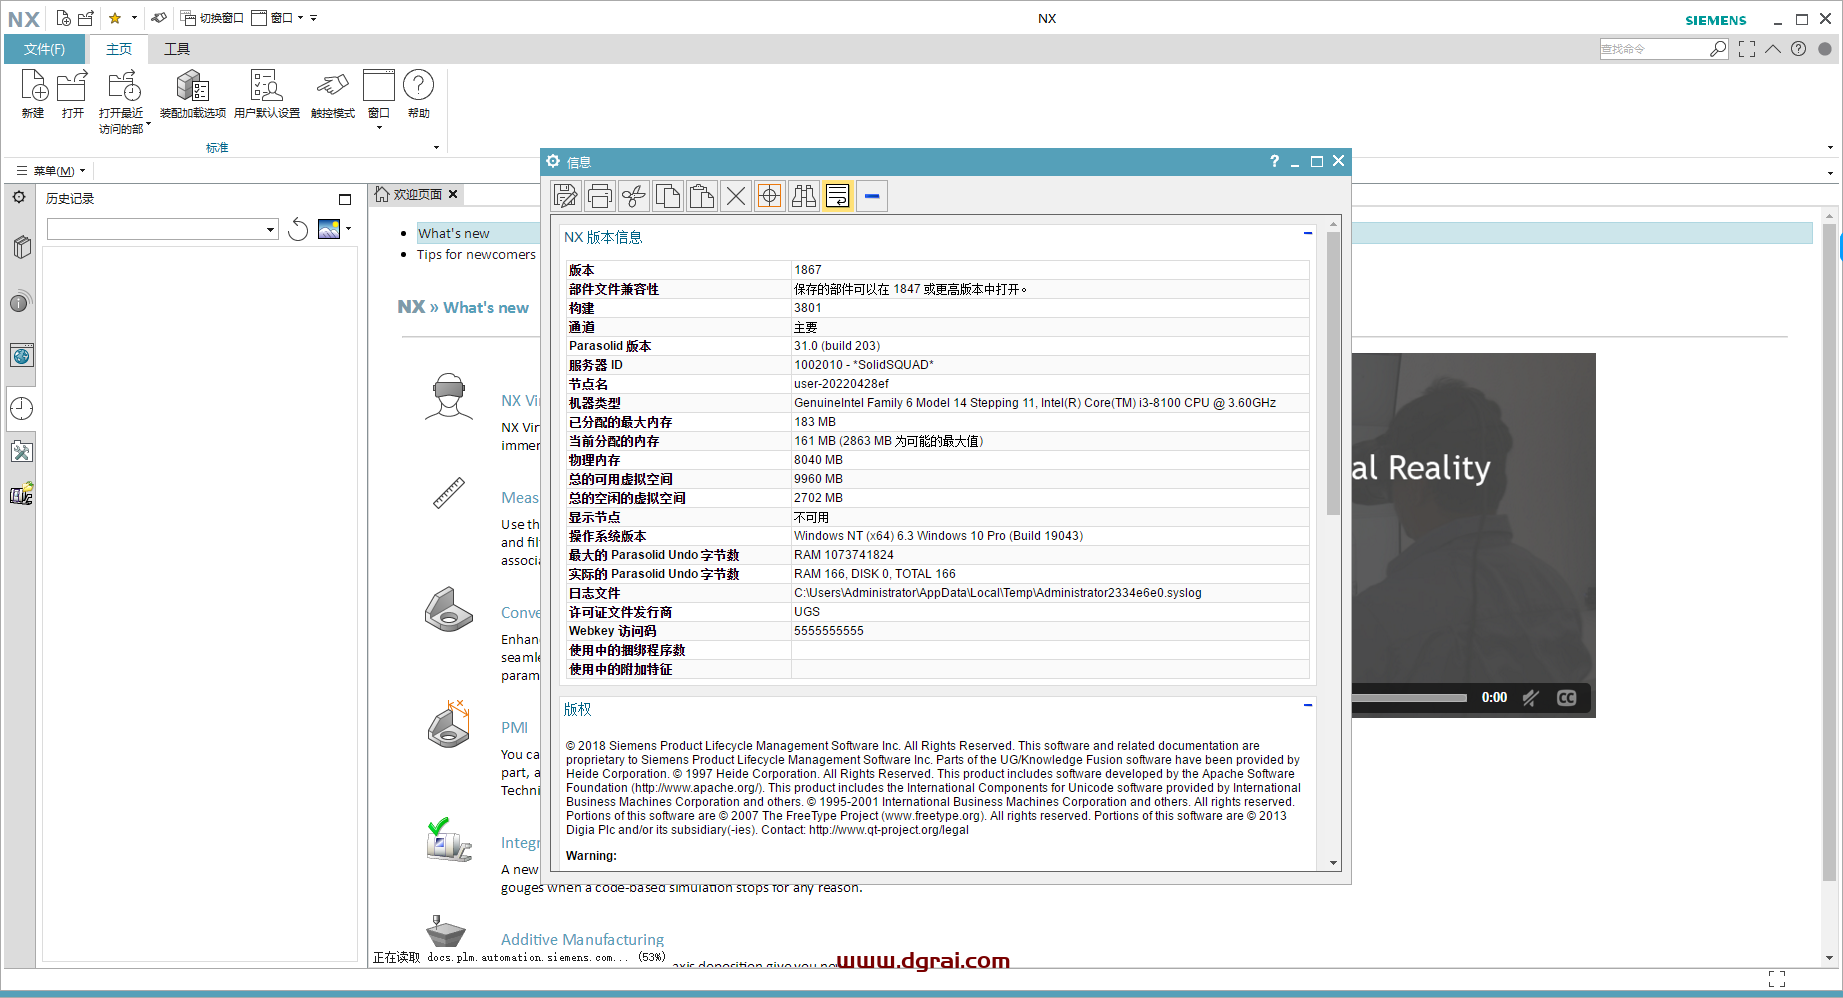Click the Copy icon in 信息 window

tap(668, 196)
